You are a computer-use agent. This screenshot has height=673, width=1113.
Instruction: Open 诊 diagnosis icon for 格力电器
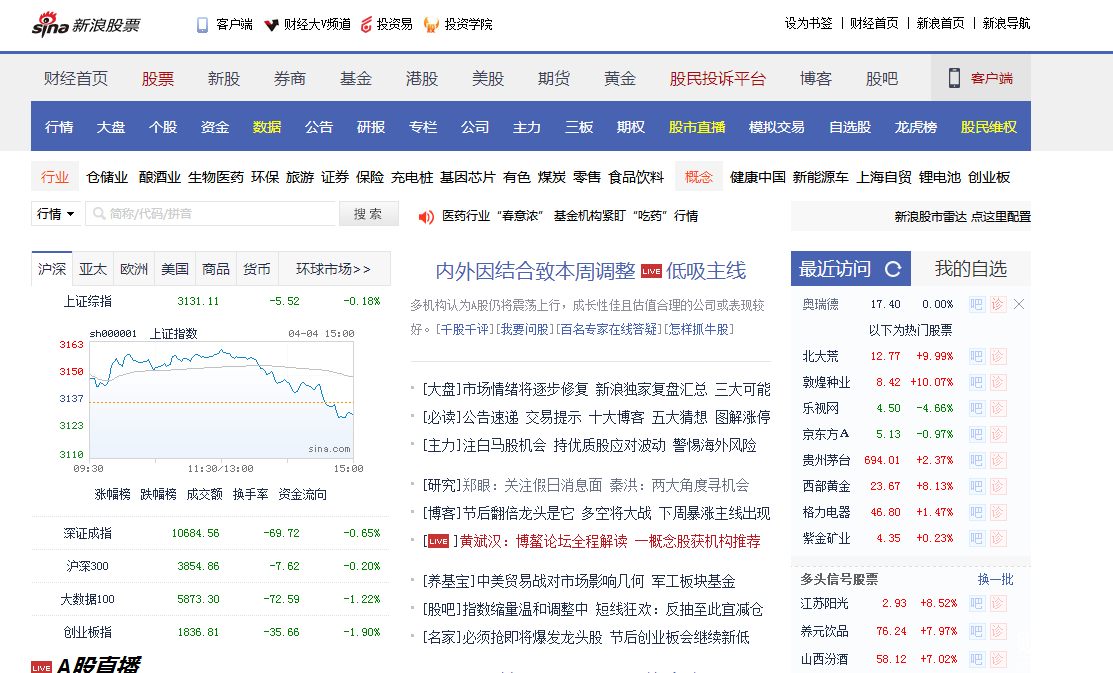click(997, 513)
